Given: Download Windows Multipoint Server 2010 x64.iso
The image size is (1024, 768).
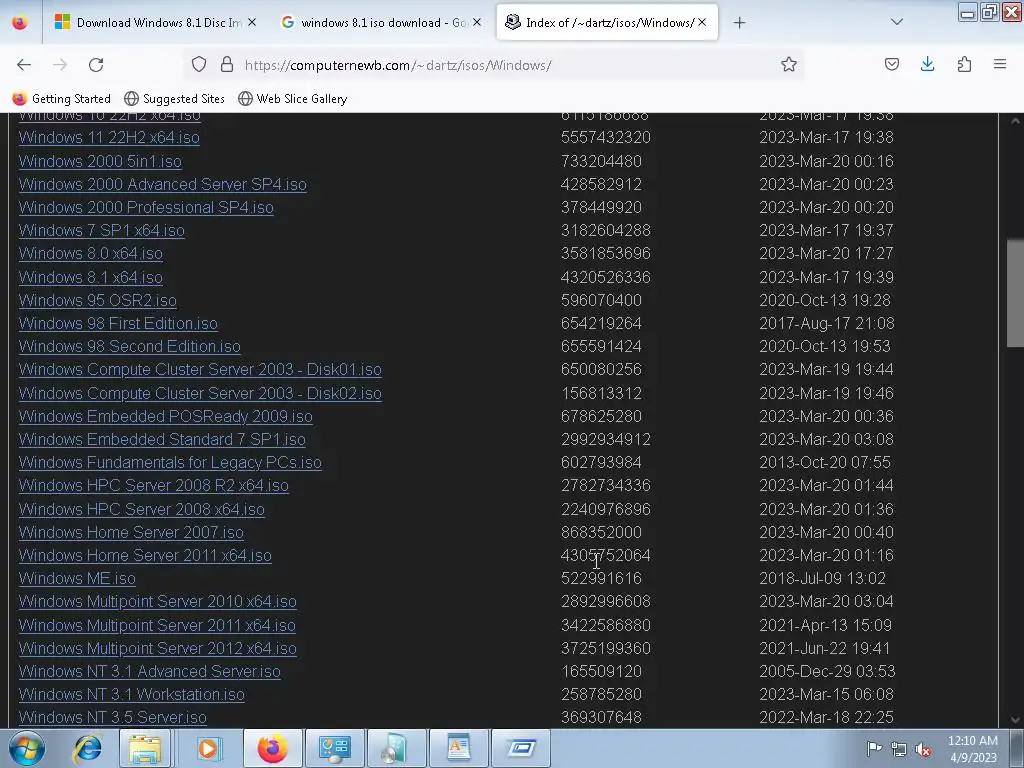Looking at the screenshot, I should 158,601.
